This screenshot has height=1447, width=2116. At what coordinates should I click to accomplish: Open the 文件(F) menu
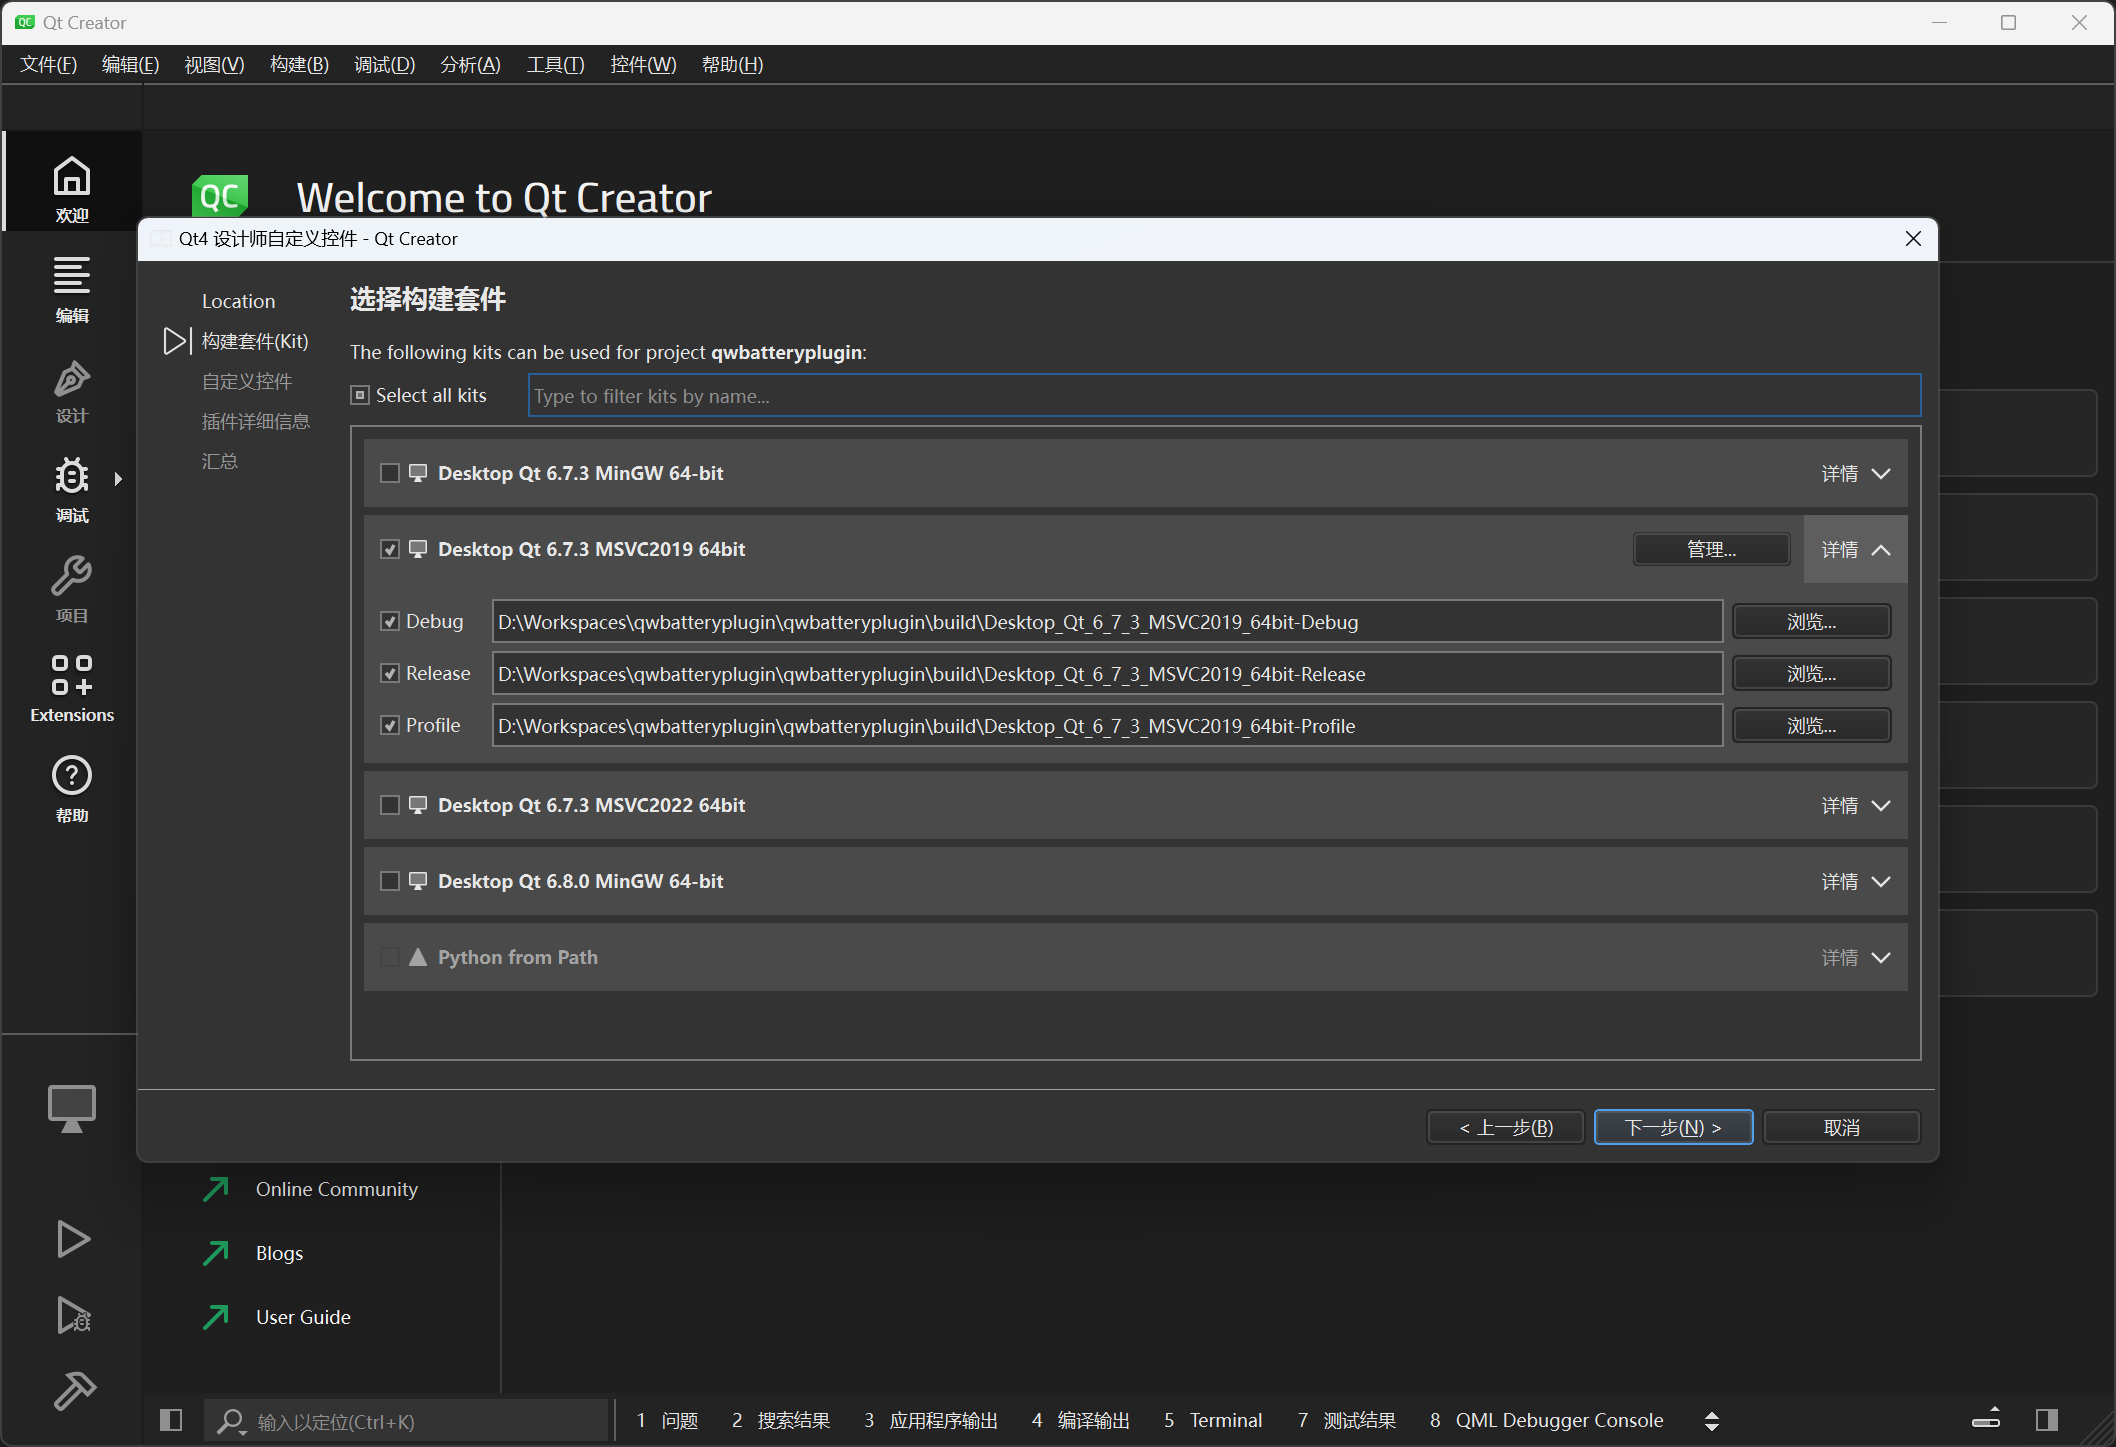[x=48, y=65]
